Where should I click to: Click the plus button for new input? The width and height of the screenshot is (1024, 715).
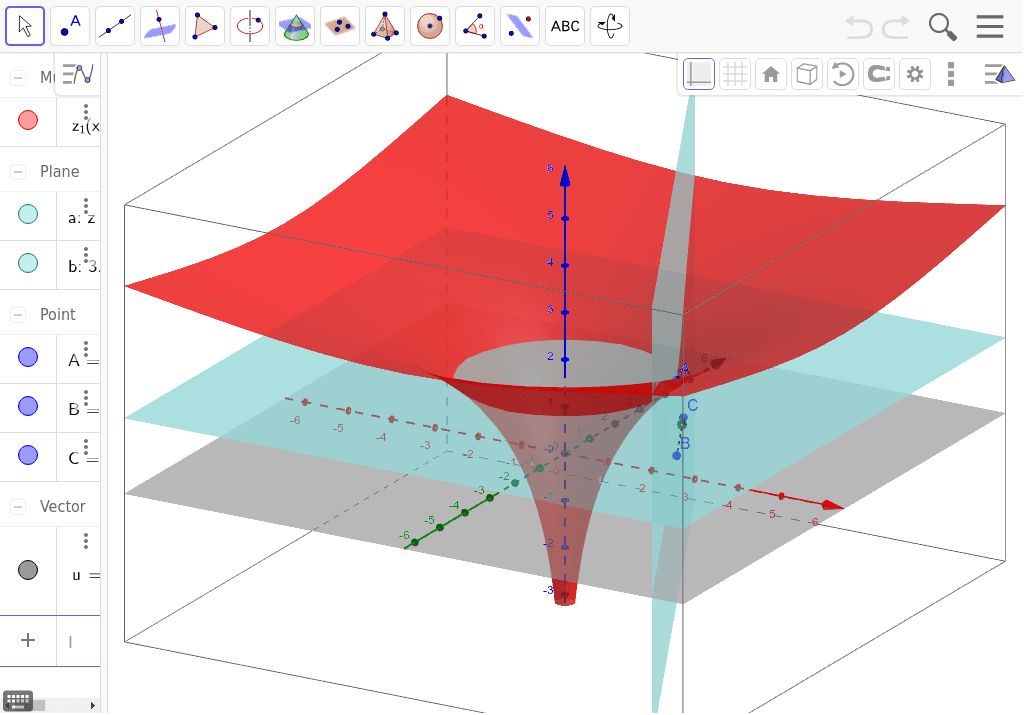point(28,640)
